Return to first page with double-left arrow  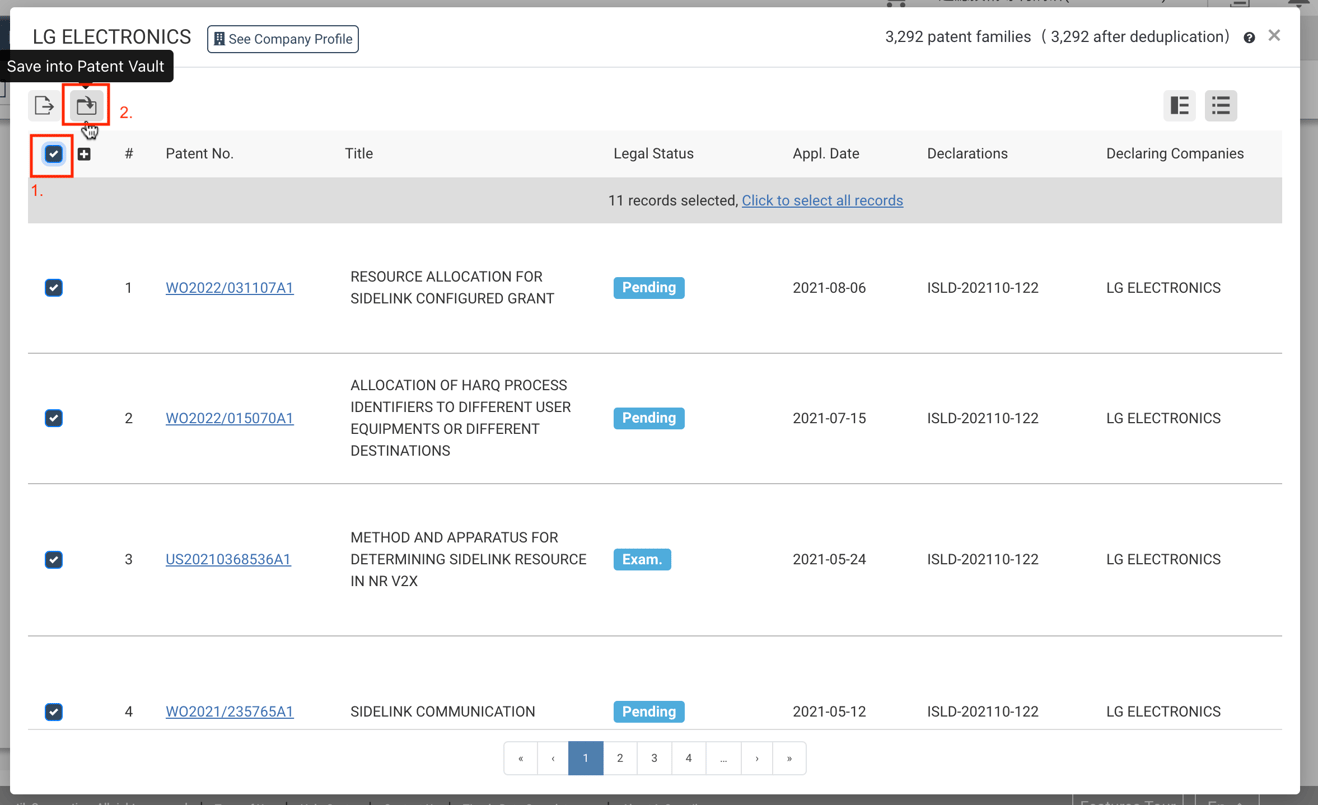(x=520, y=758)
